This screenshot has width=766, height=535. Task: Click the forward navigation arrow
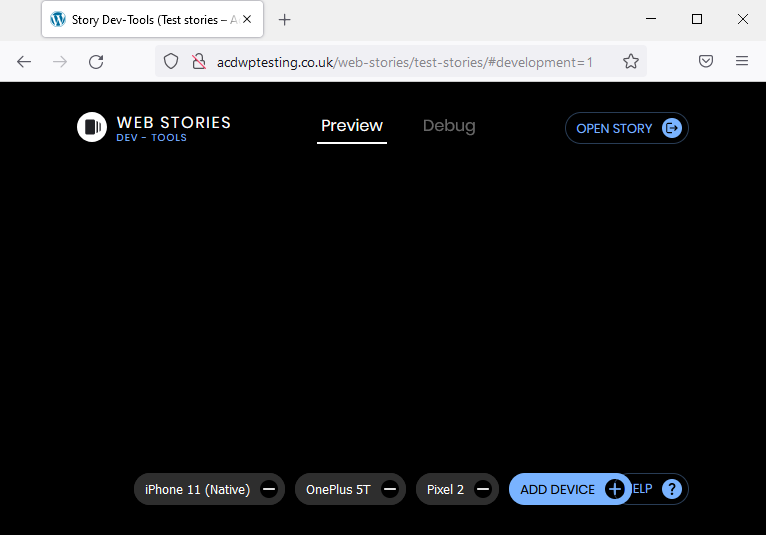(60, 62)
